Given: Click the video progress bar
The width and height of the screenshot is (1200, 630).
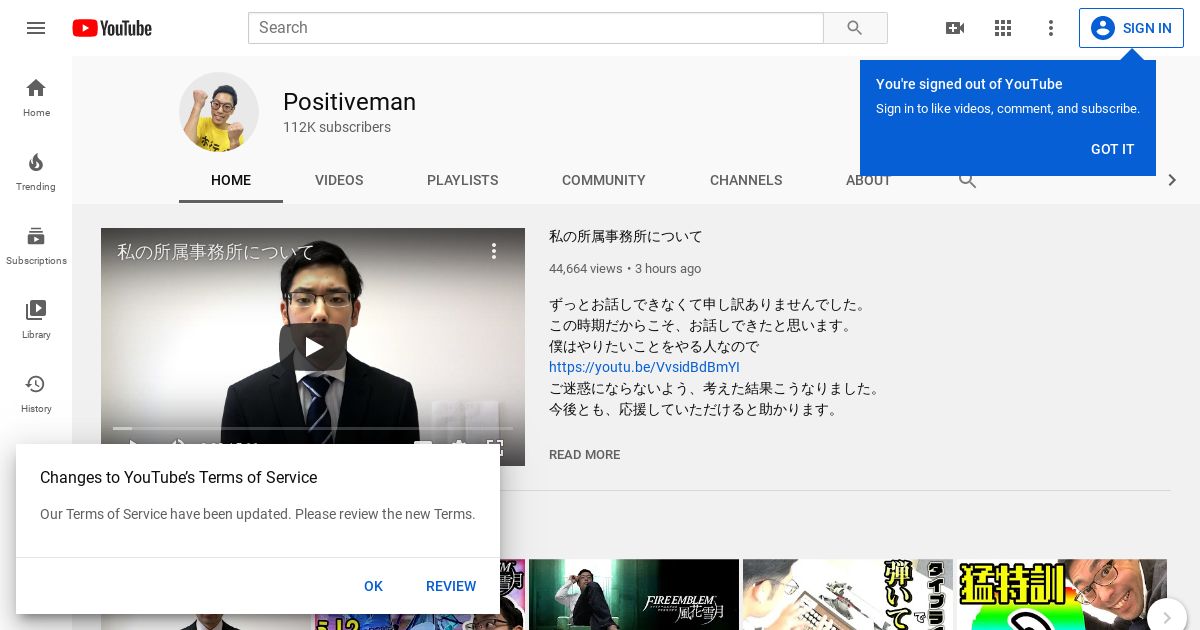Looking at the screenshot, I should 313,428.
